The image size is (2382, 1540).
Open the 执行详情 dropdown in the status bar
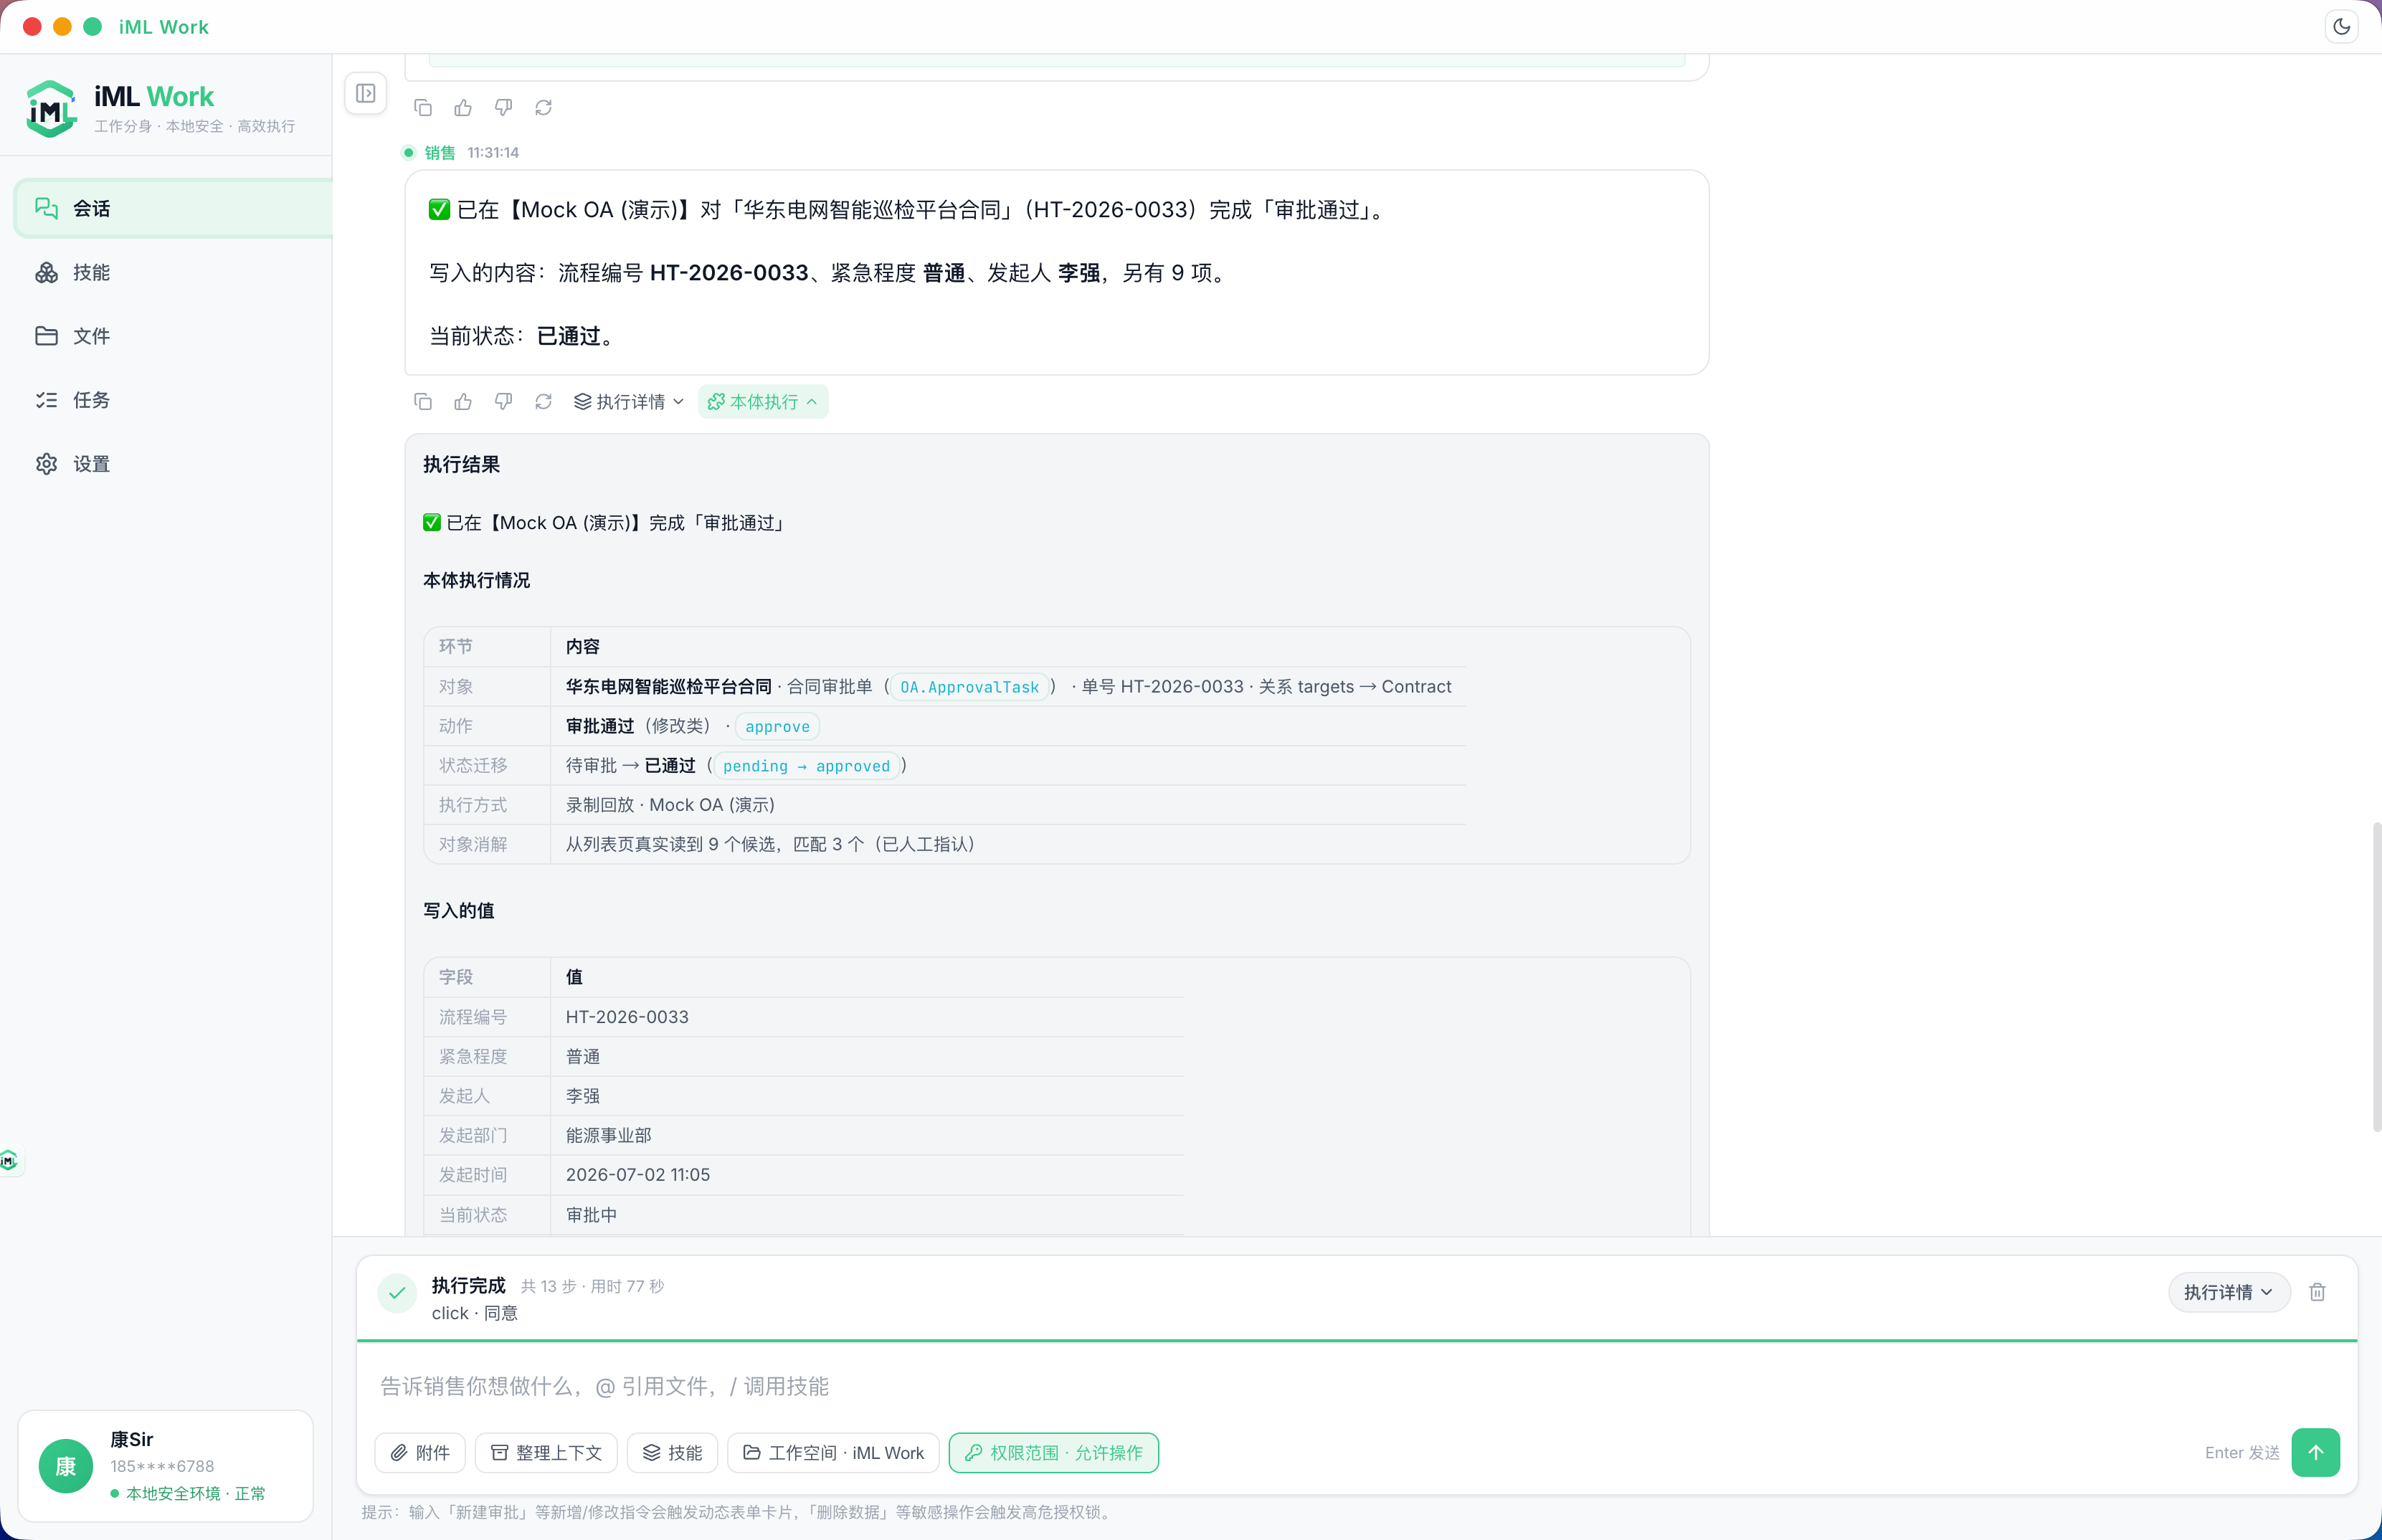pyautogui.click(x=2228, y=1292)
